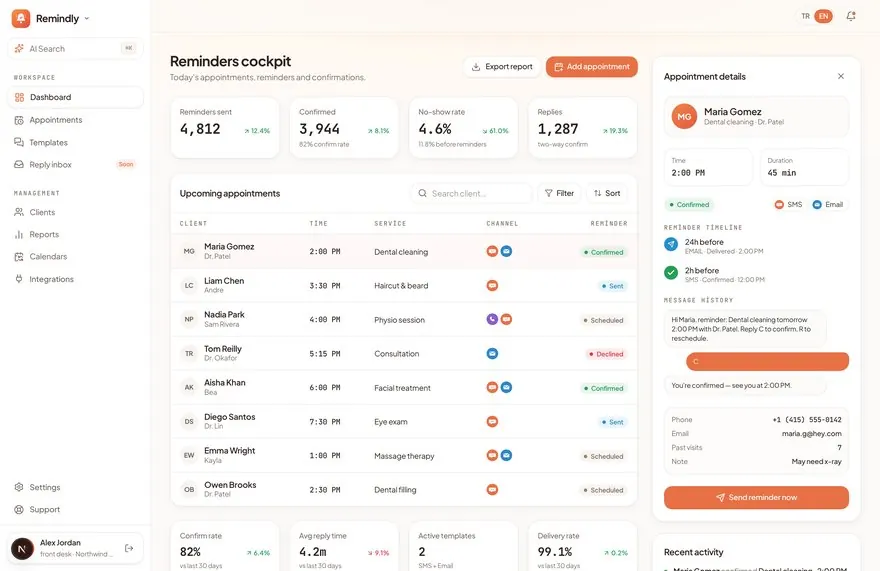Click the Remindly bell logo icon
This screenshot has height=571, width=880.
[x=21, y=18]
